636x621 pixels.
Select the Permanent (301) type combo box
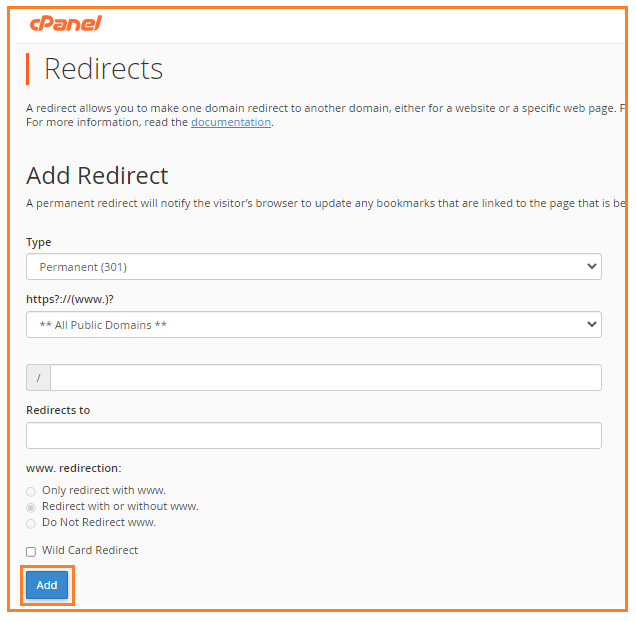[314, 266]
